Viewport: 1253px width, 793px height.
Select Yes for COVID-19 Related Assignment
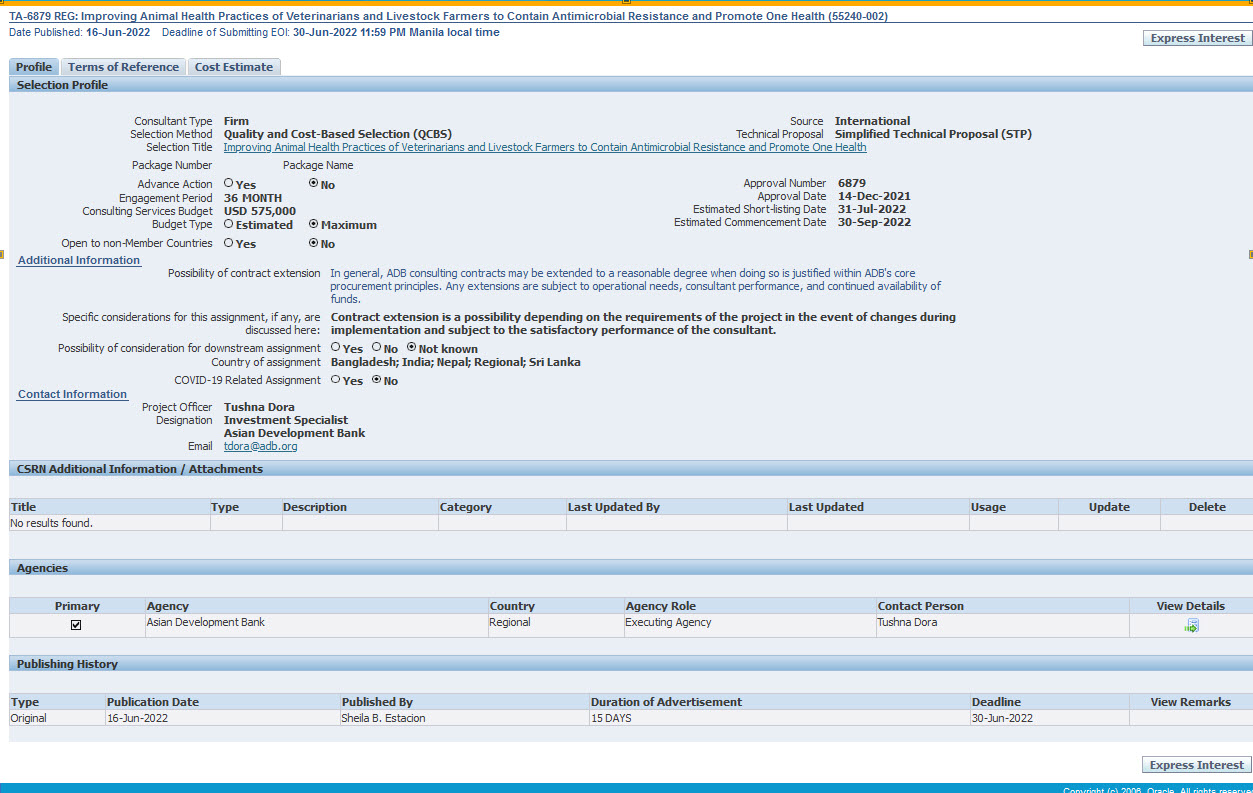[336, 380]
